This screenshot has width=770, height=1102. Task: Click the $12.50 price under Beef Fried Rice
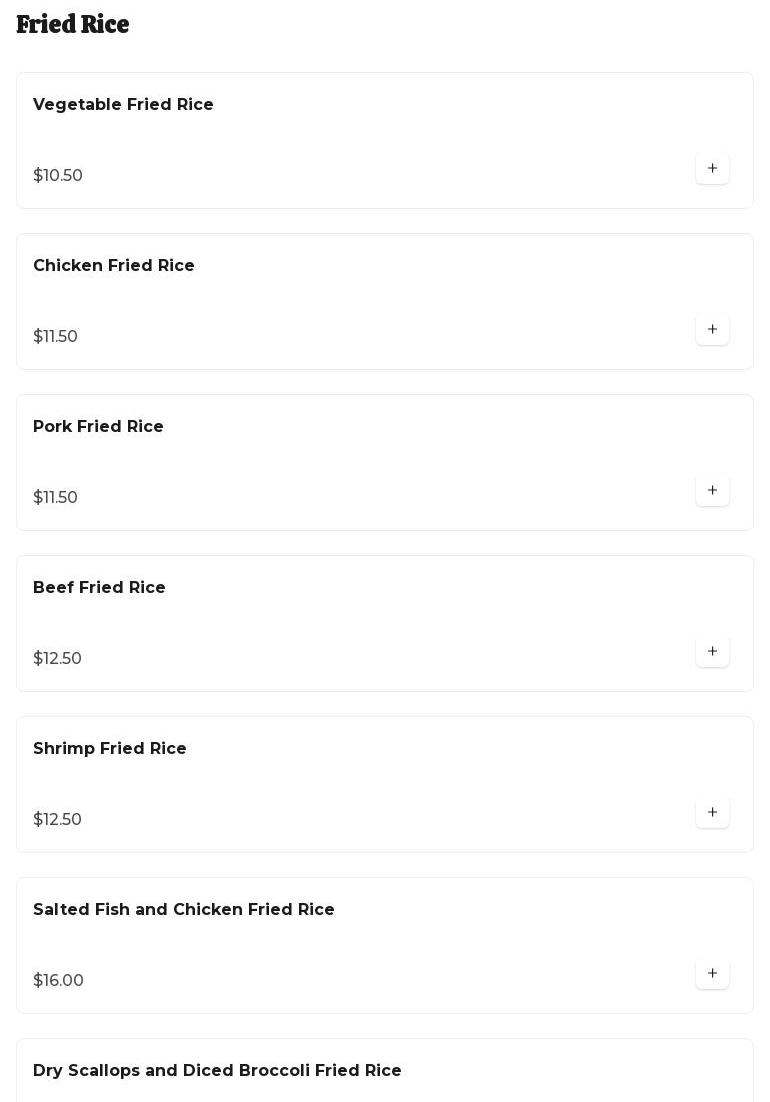click(x=57, y=659)
